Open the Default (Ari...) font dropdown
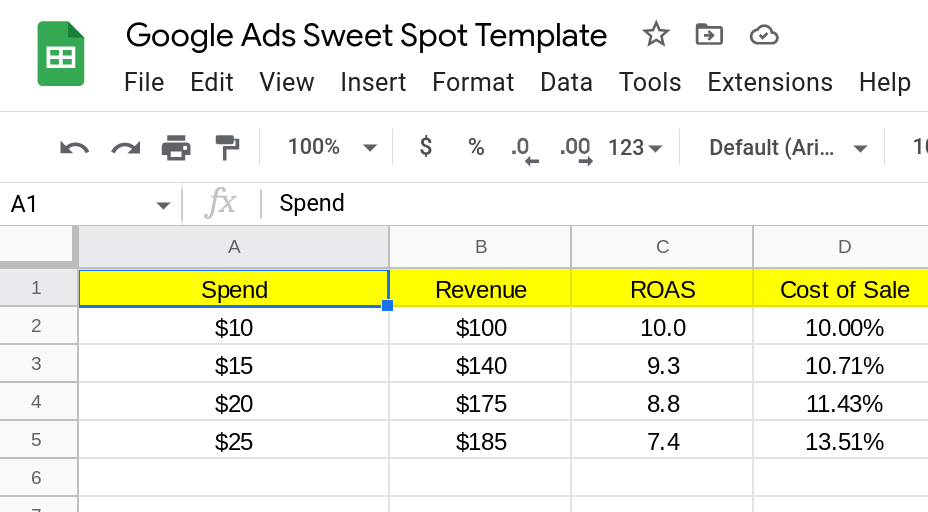The image size is (928, 512). click(x=788, y=147)
